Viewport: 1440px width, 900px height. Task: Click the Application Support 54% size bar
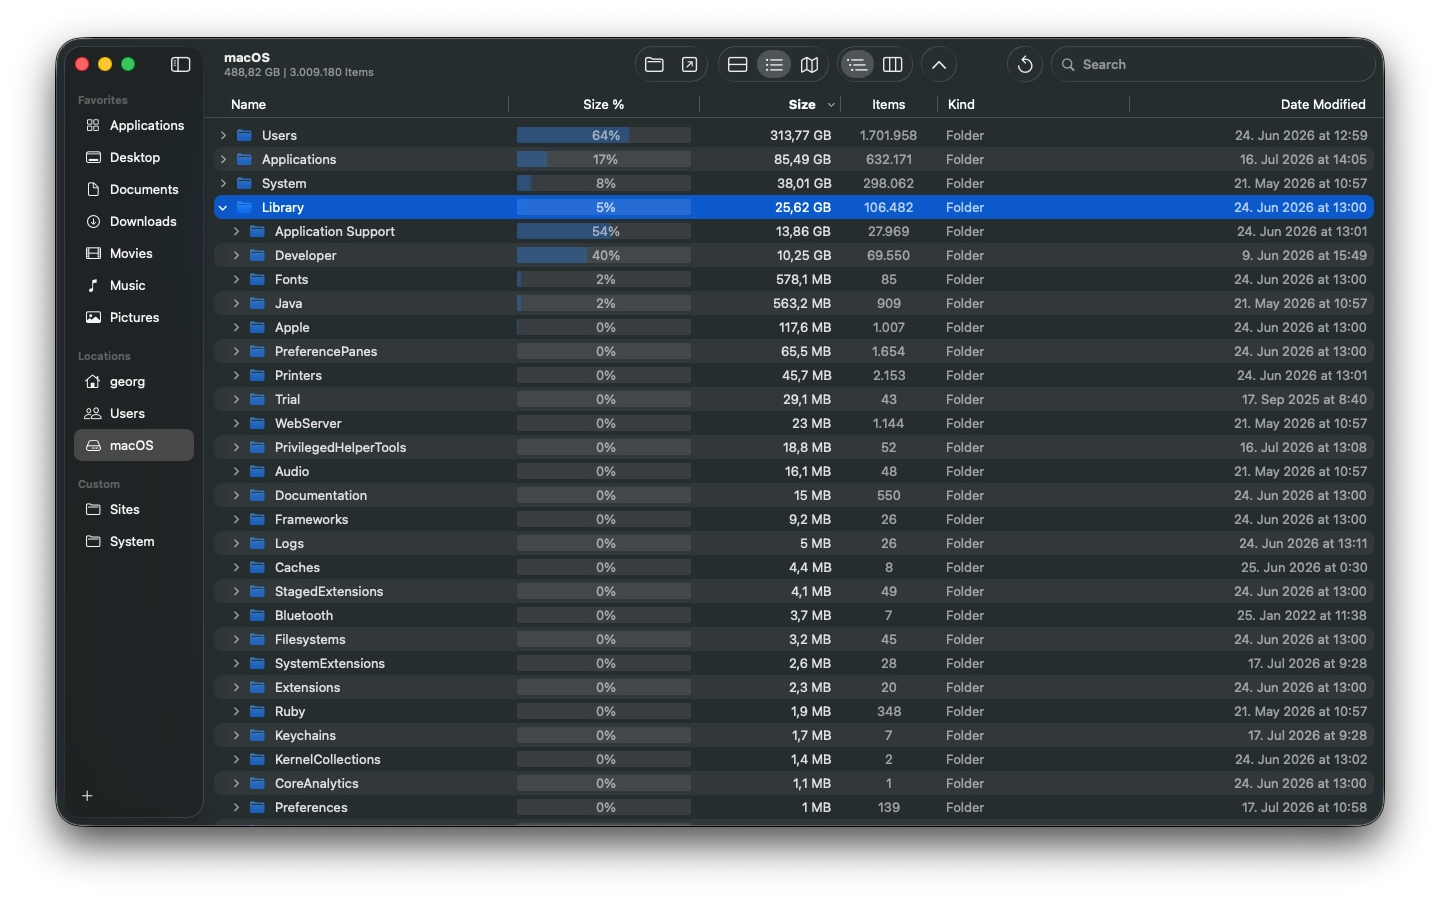pyautogui.click(x=604, y=231)
